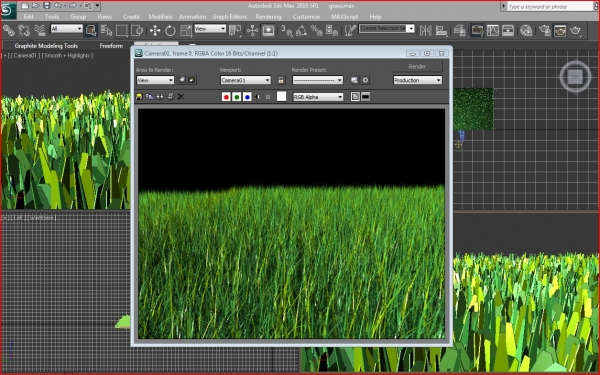
Task: Click the Mirror tool icon
Action: pyautogui.click(x=426, y=30)
